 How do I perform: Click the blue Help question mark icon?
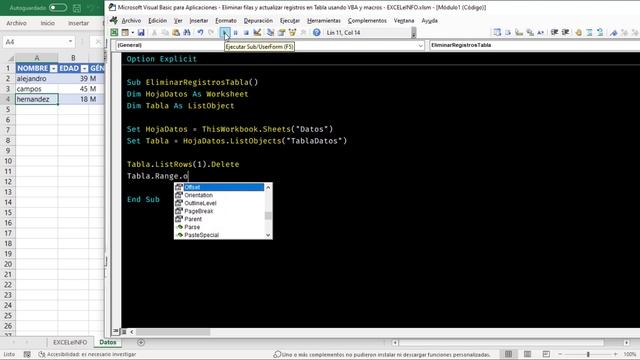pyautogui.click(x=317, y=33)
